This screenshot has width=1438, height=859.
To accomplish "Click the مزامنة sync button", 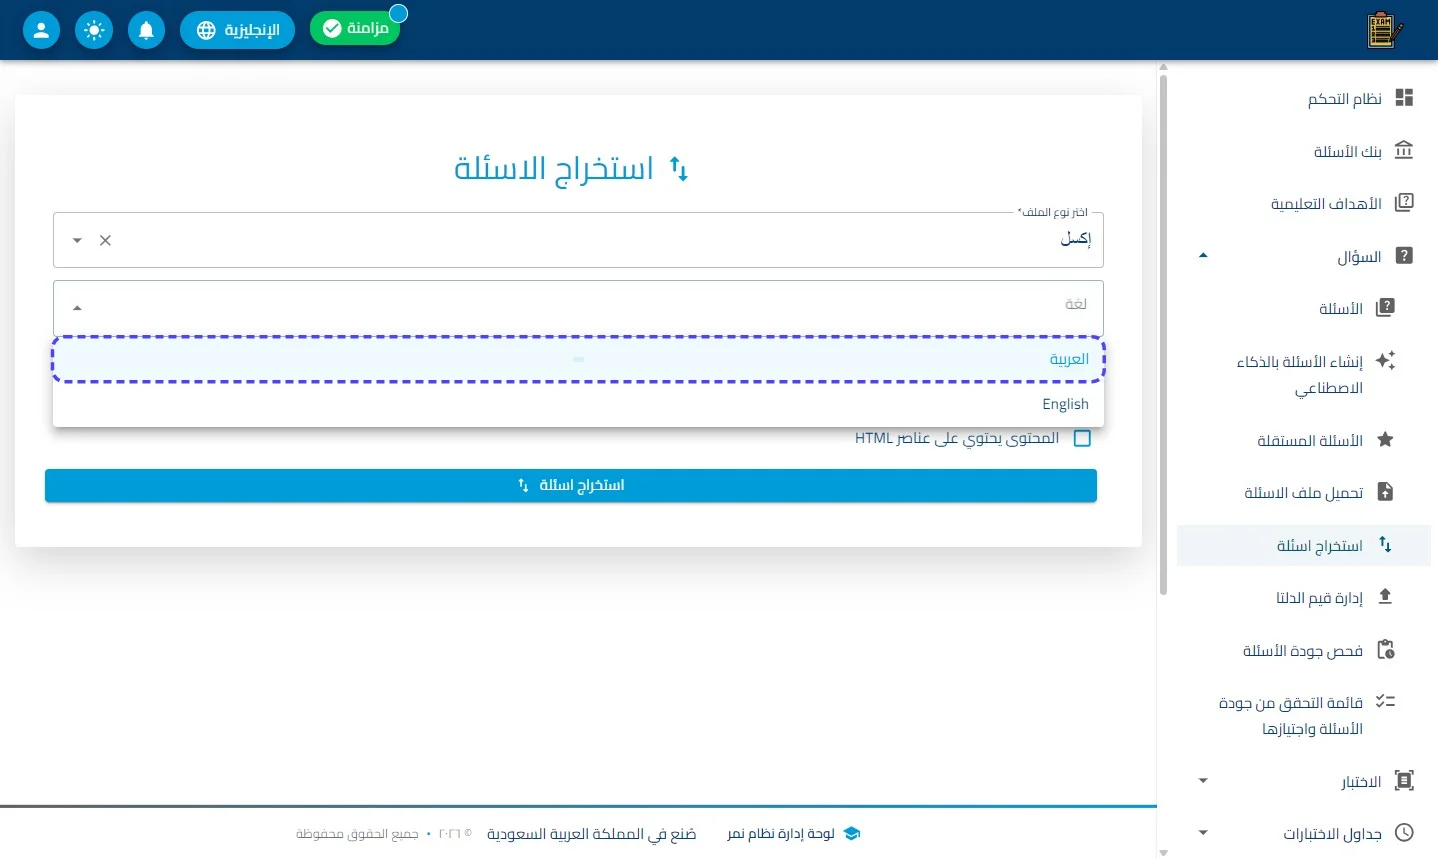I will (355, 28).
